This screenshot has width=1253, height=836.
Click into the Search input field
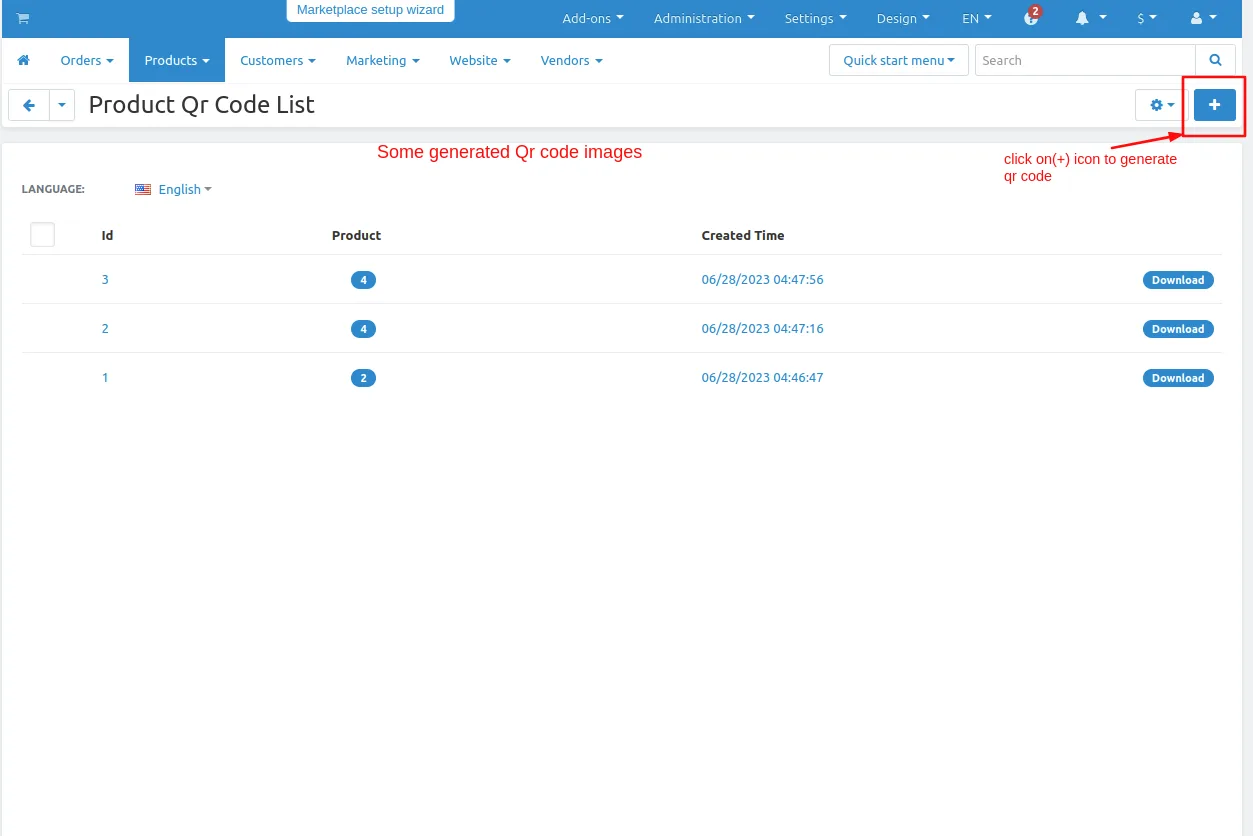click(1085, 60)
